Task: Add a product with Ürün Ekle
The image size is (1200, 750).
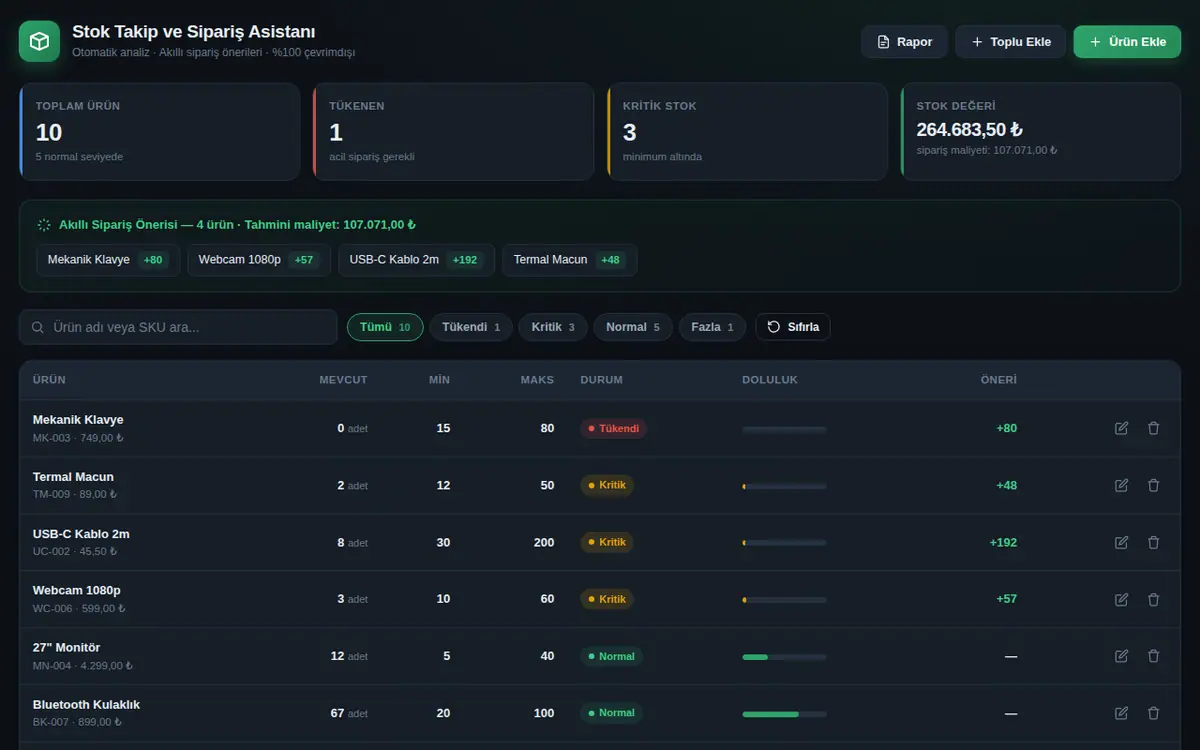Action: [1127, 42]
